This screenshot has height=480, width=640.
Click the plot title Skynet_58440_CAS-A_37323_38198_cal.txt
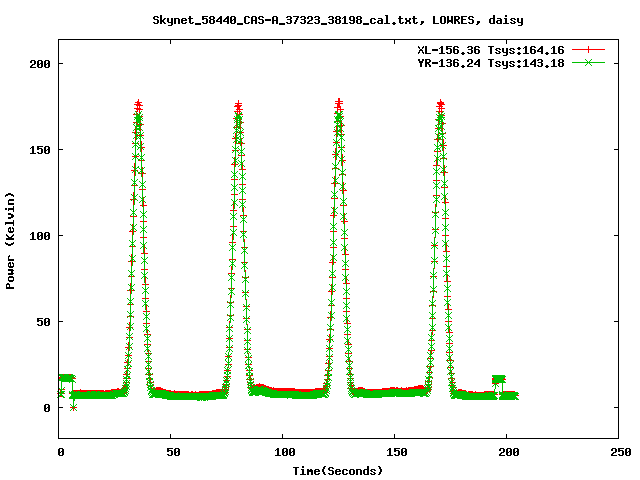pyautogui.click(x=338, y=20)
